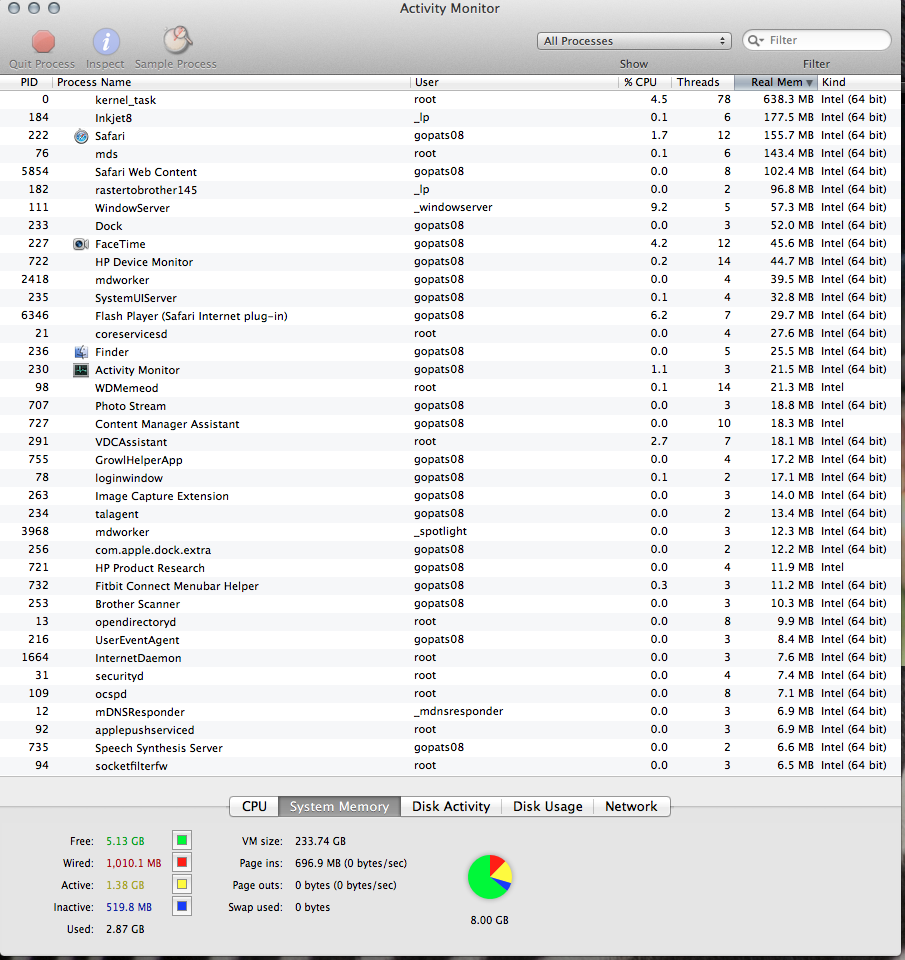Select Flash Player Safari plug-in row
Screen dimensions: 905x960
pyautogui.click(x=450, y=316)
